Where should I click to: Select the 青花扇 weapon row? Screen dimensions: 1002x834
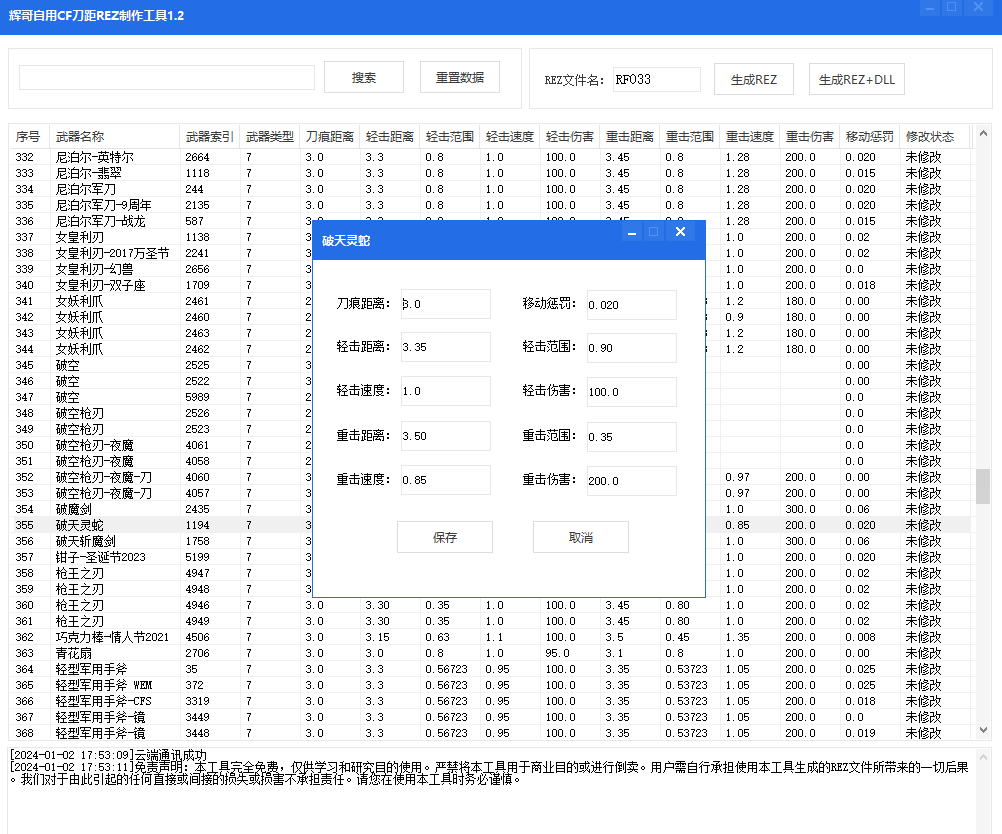click(75, 653)
